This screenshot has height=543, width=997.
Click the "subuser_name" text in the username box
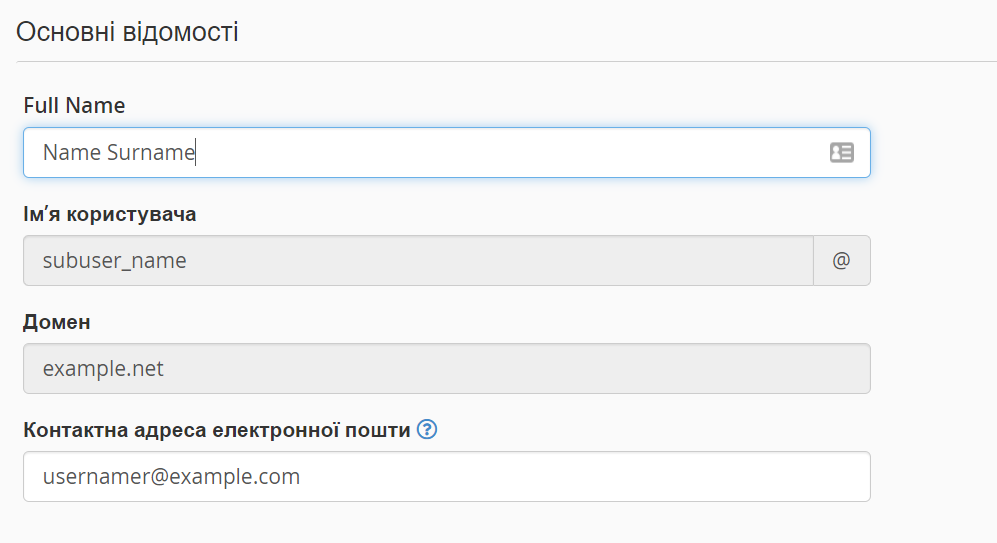click(114, 261)
